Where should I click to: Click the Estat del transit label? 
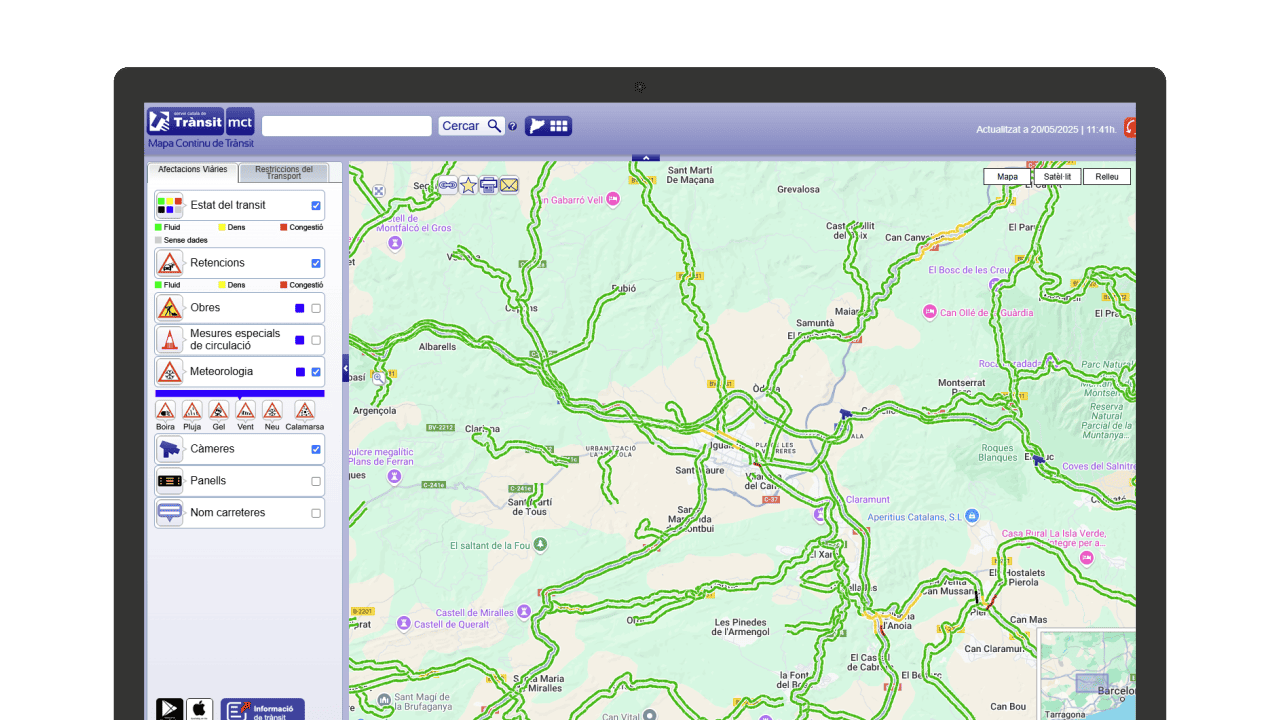click(x=228, y=206)
